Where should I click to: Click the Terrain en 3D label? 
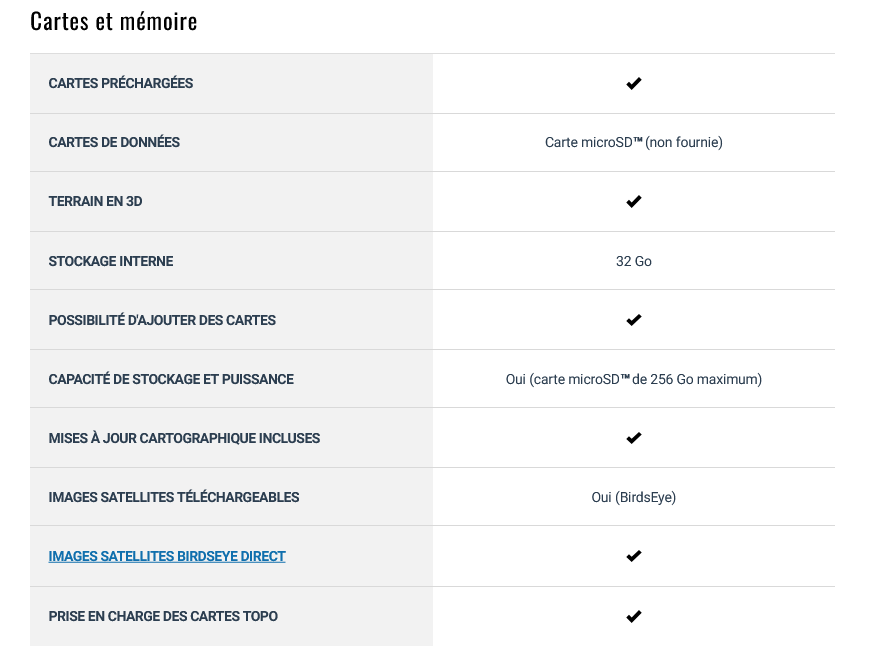tap(95, 202)
